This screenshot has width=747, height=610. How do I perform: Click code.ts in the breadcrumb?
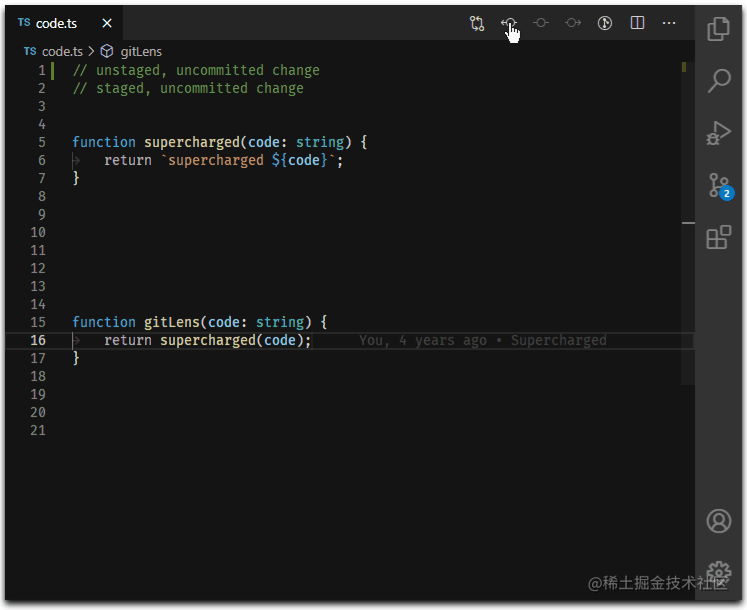point(62,51)
